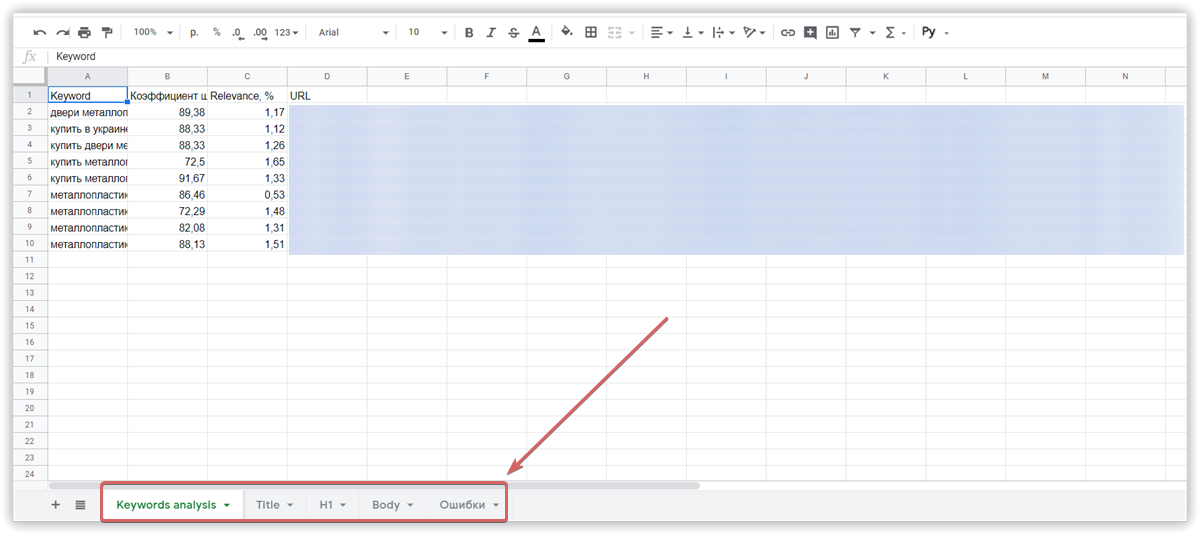This screenshot has height=535, width=1200.
Task: Open the functions sigma menu
Action: (x=889, y=32)
